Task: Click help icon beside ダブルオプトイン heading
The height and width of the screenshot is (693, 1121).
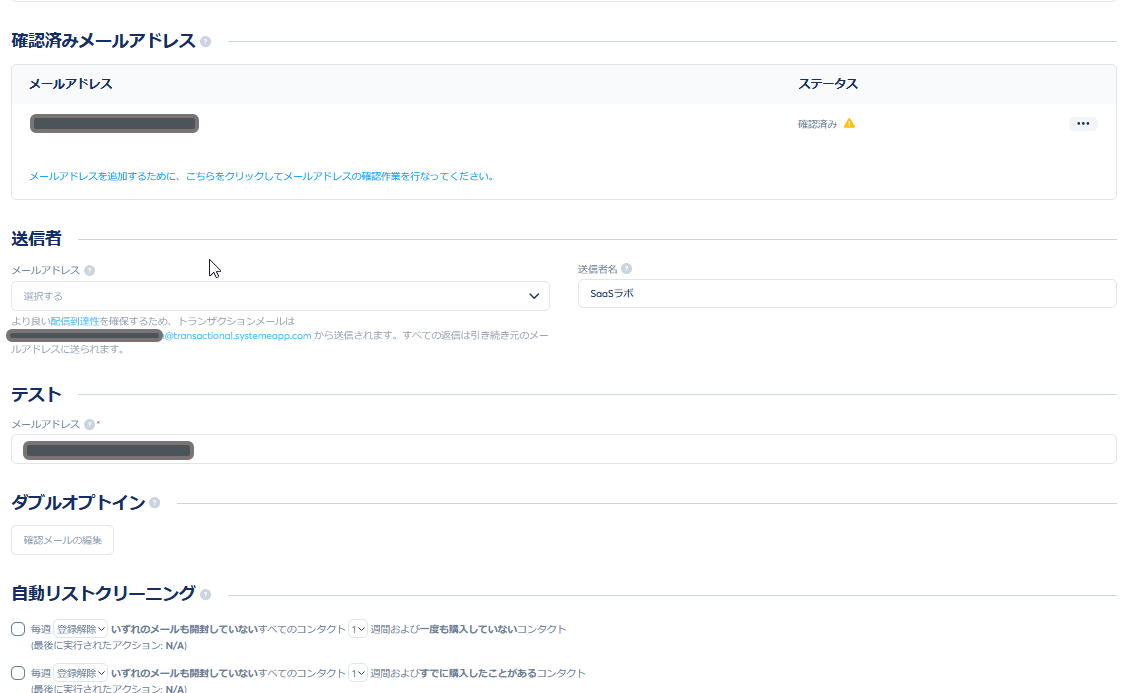Action: click(x=154, y=503)
